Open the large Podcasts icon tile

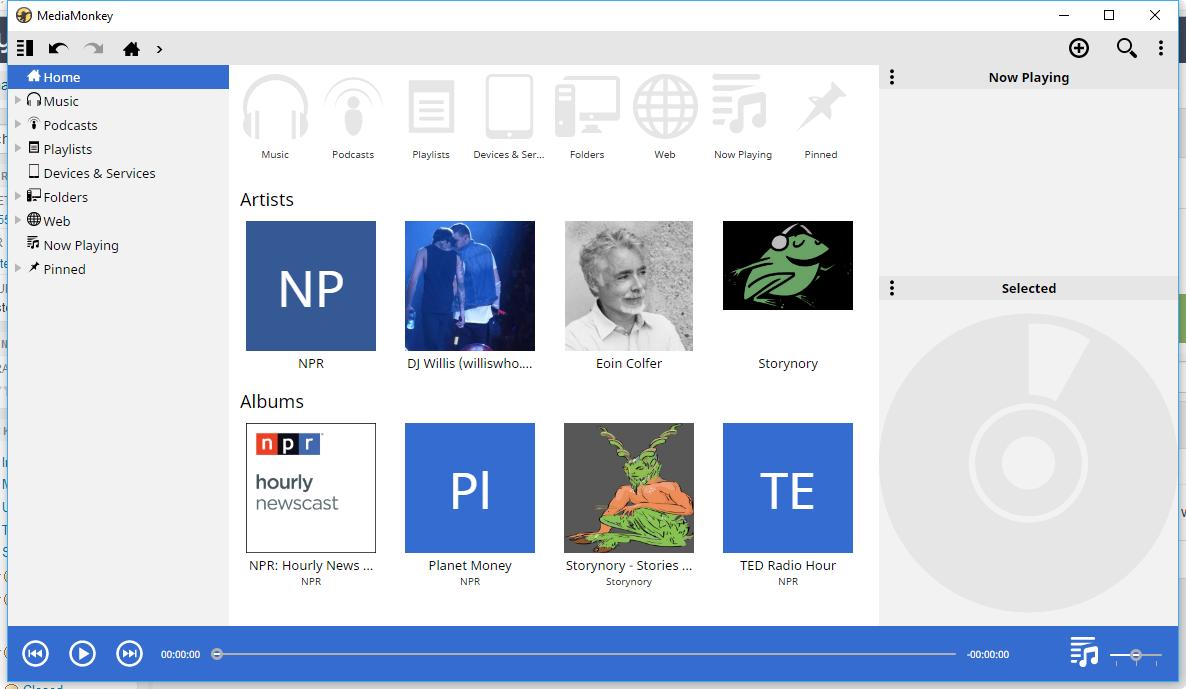[353, 110]
